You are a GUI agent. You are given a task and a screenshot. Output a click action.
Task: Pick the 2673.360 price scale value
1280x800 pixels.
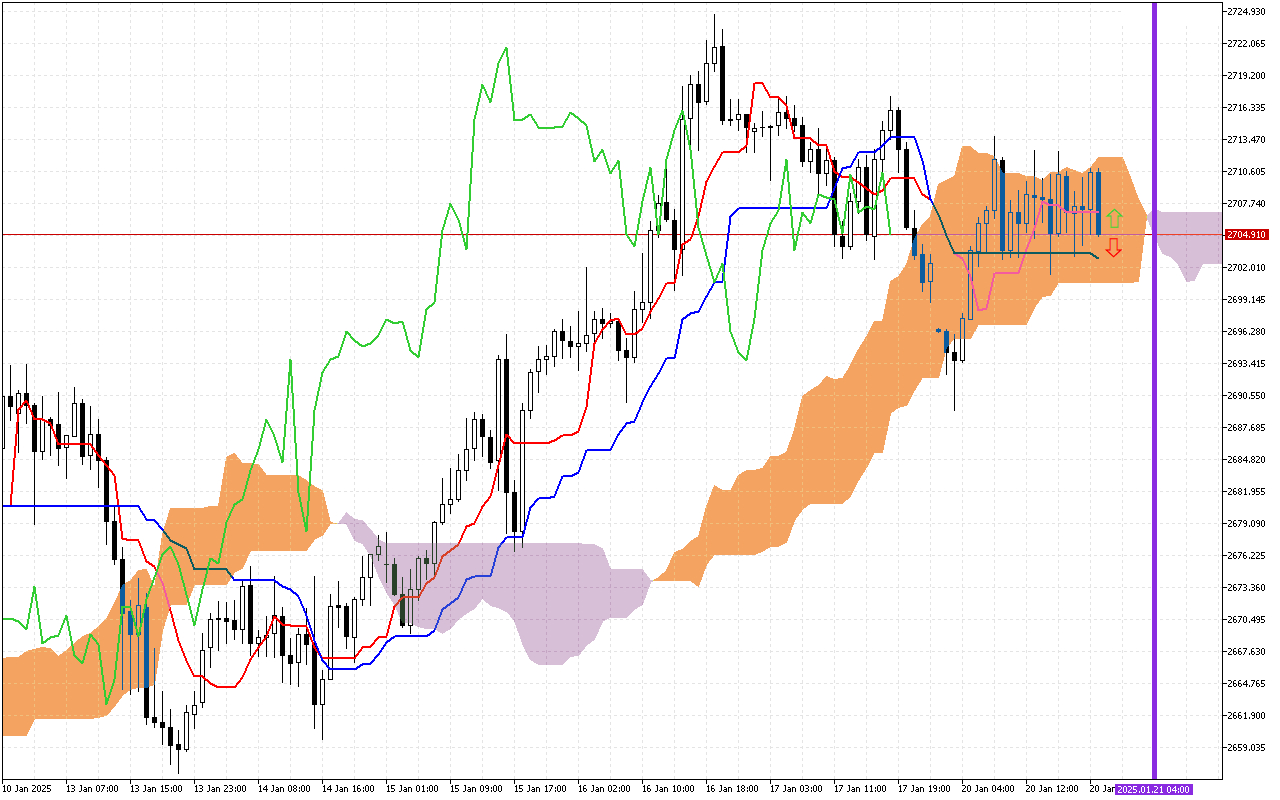(x=1247, y=588)
